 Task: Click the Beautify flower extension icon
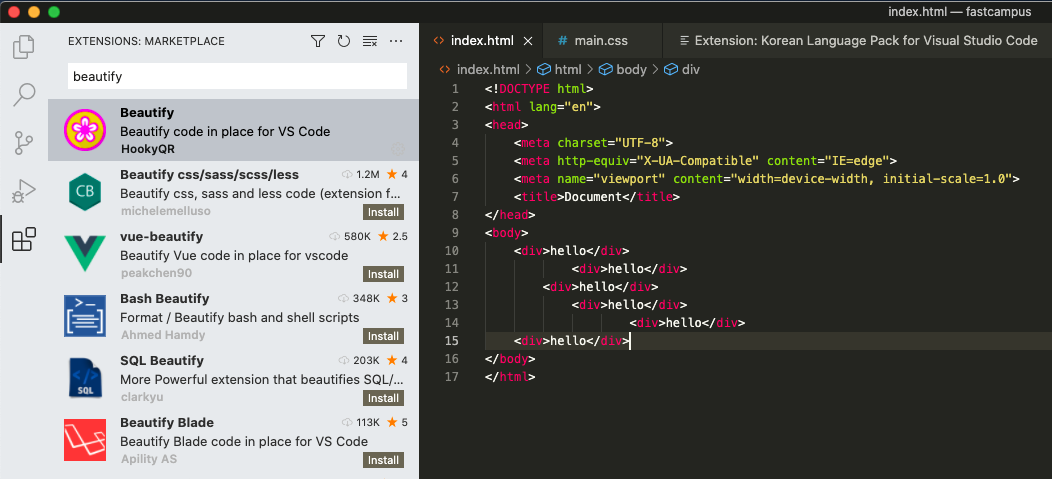85,130
